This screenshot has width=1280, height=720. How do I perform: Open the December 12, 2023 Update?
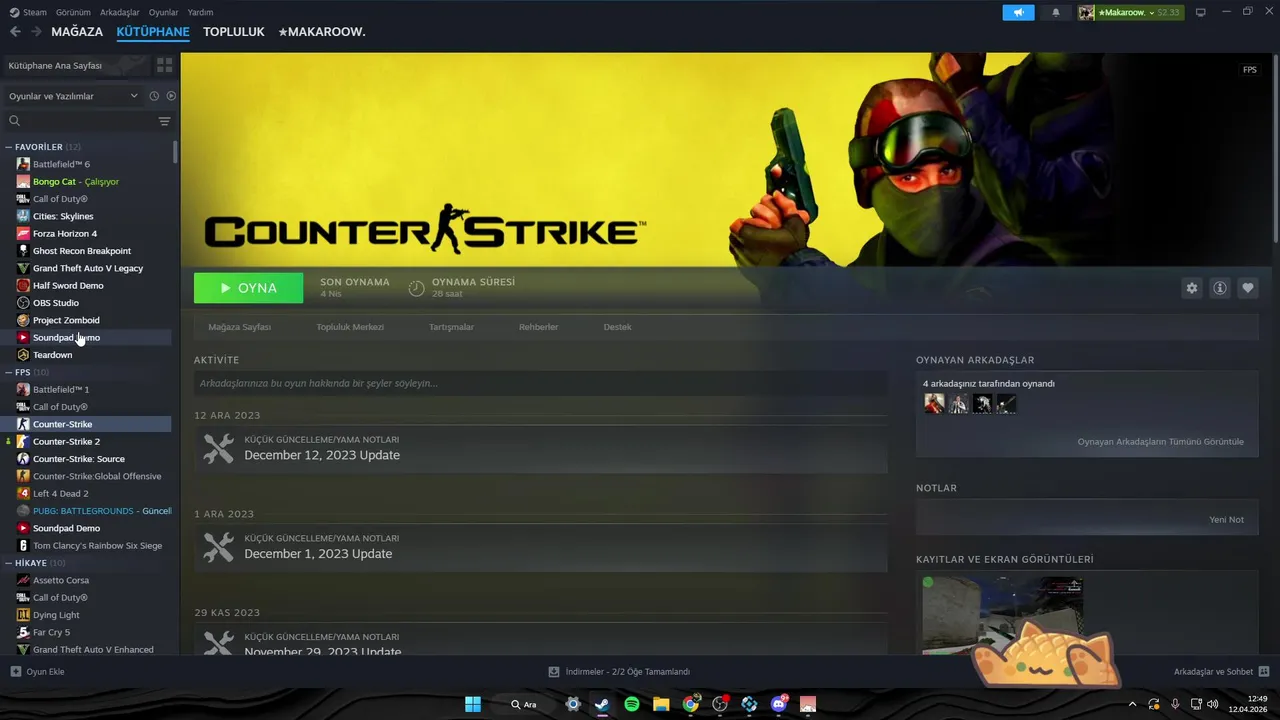322,455
